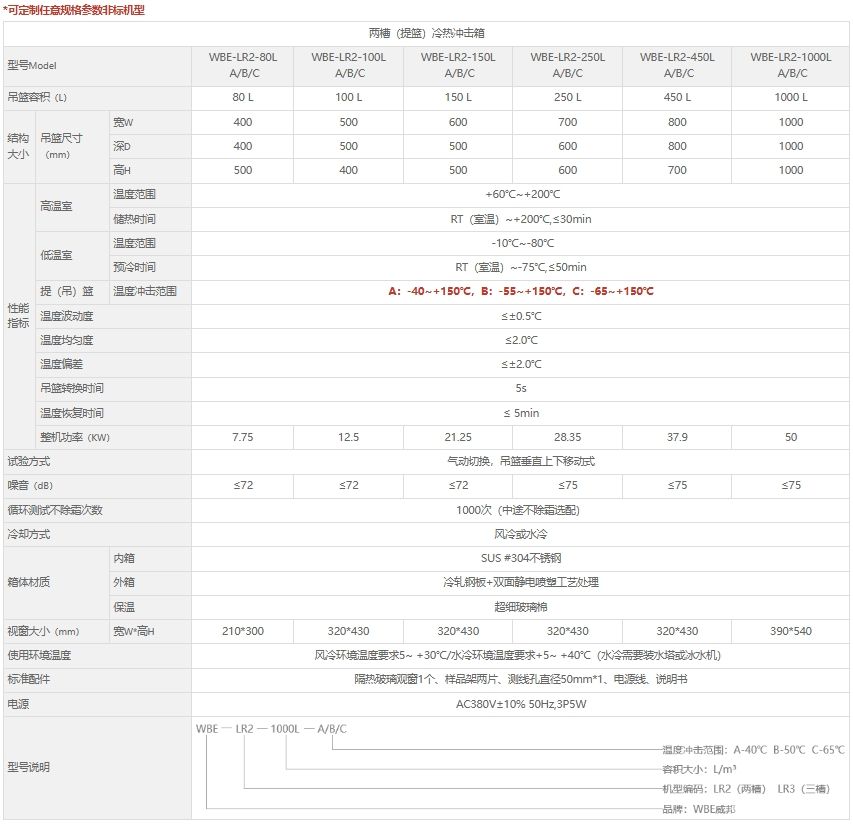Select the WBE-LR2-150L model column header

(x=458, y=65)
